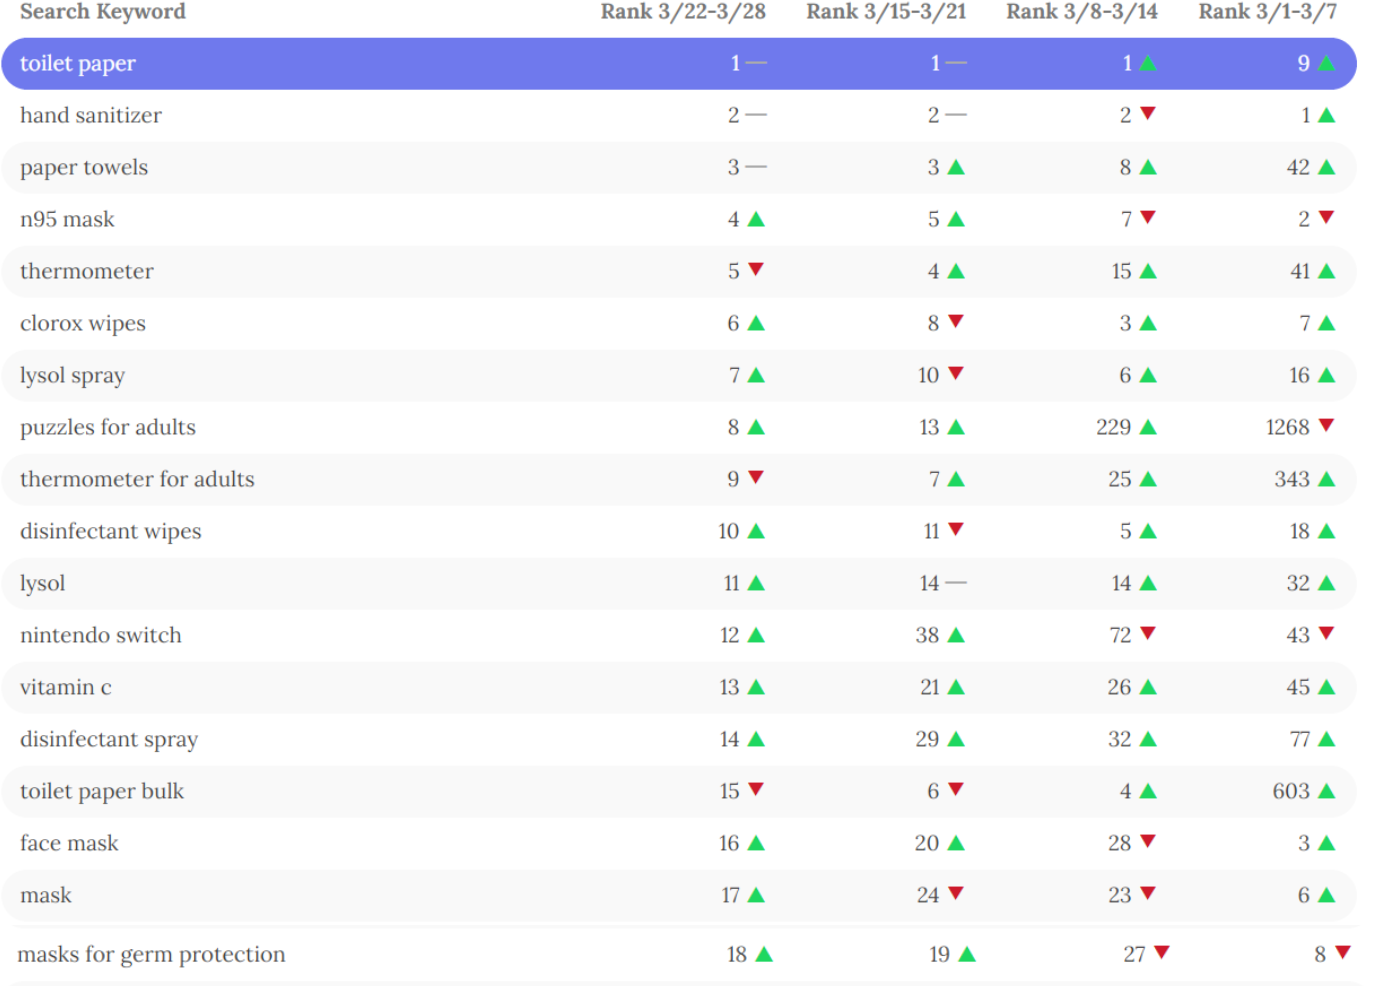Select the Rank 3/1-3/7 column header
The image size is (1389, 986).
coord(1267,12)
